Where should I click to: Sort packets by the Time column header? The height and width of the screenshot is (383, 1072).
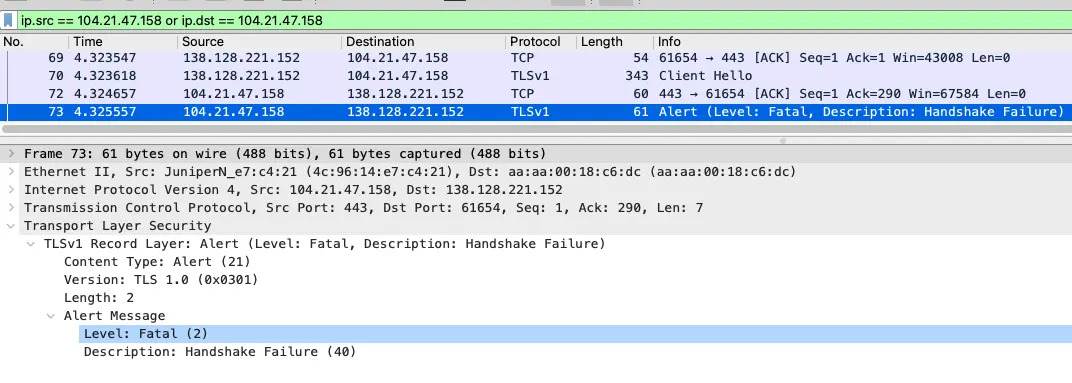123,42
